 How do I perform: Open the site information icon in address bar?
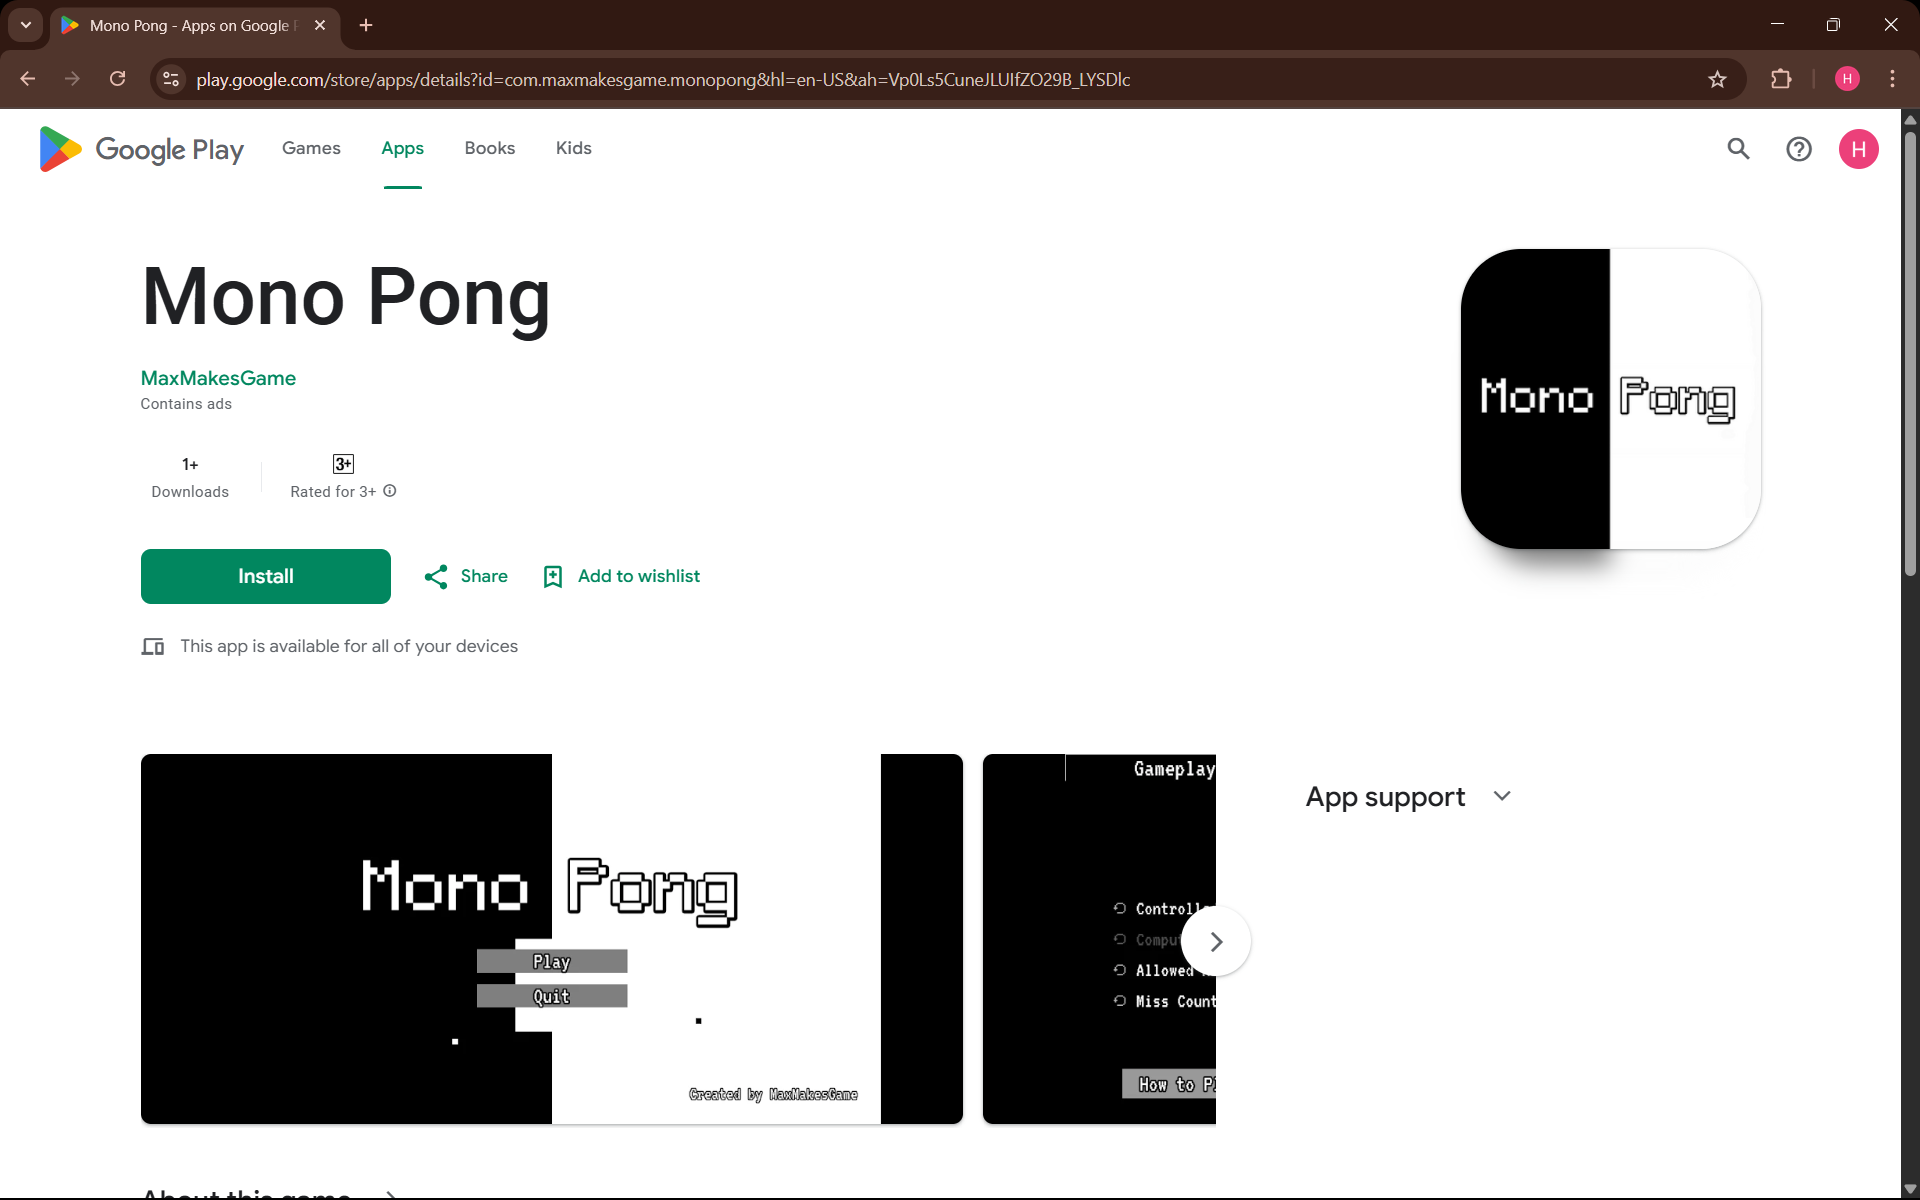tap(171, 79)
